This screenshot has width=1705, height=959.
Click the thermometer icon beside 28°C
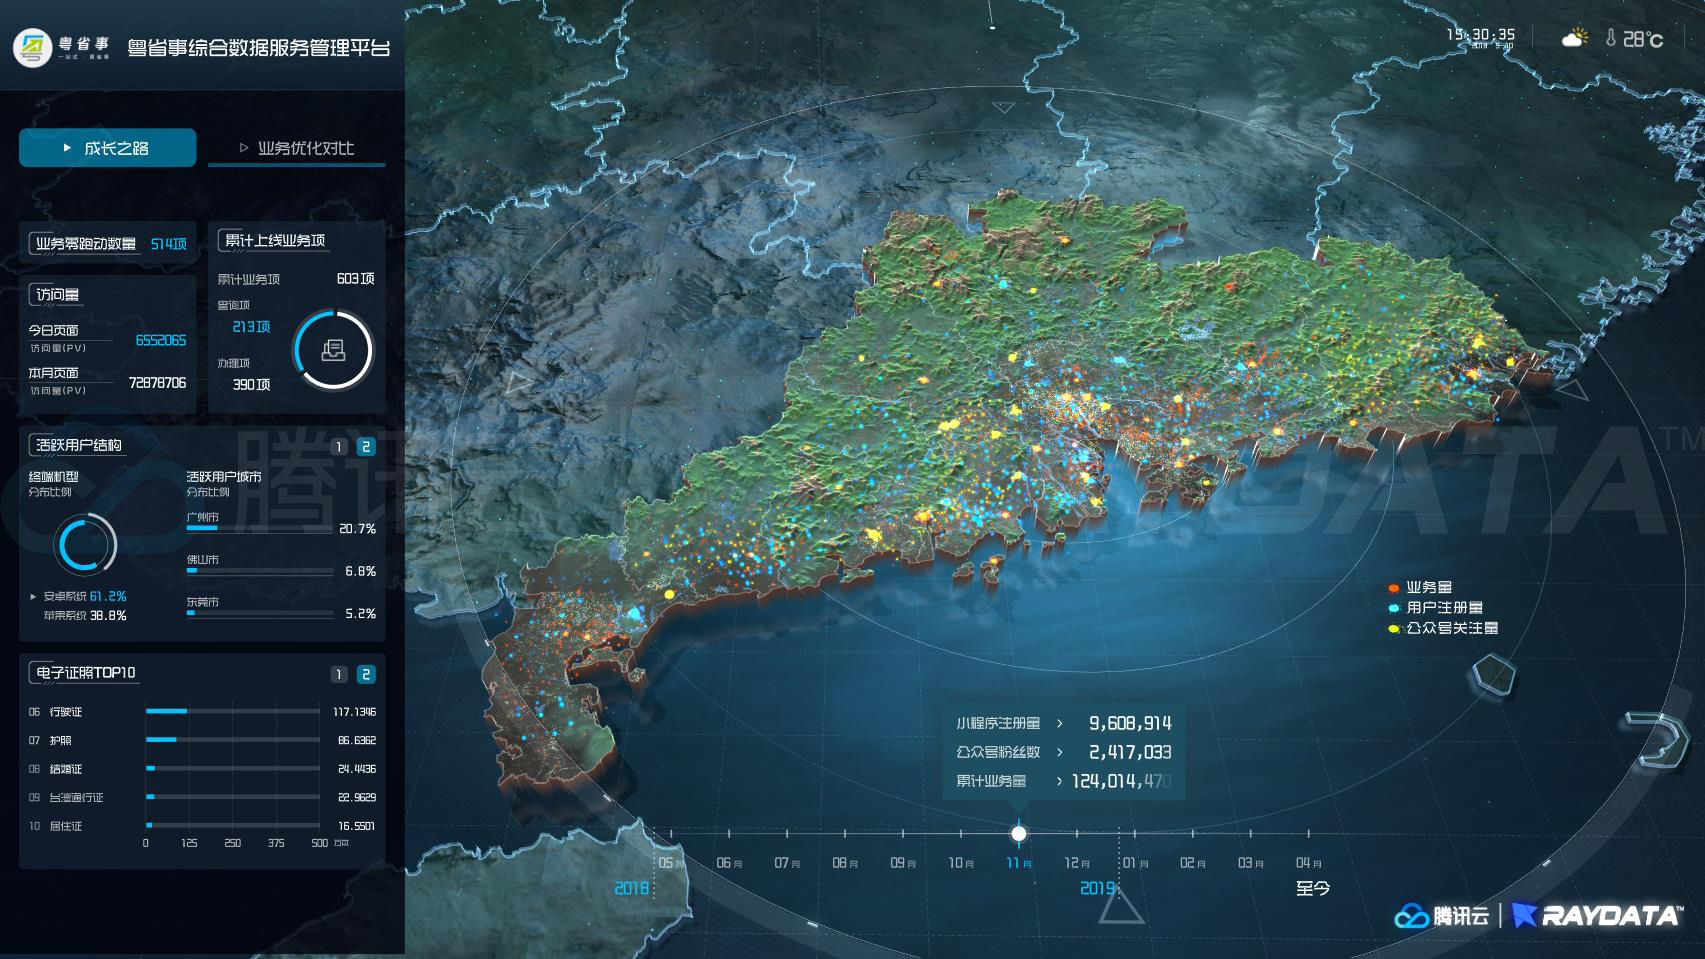click(1611, 38)
